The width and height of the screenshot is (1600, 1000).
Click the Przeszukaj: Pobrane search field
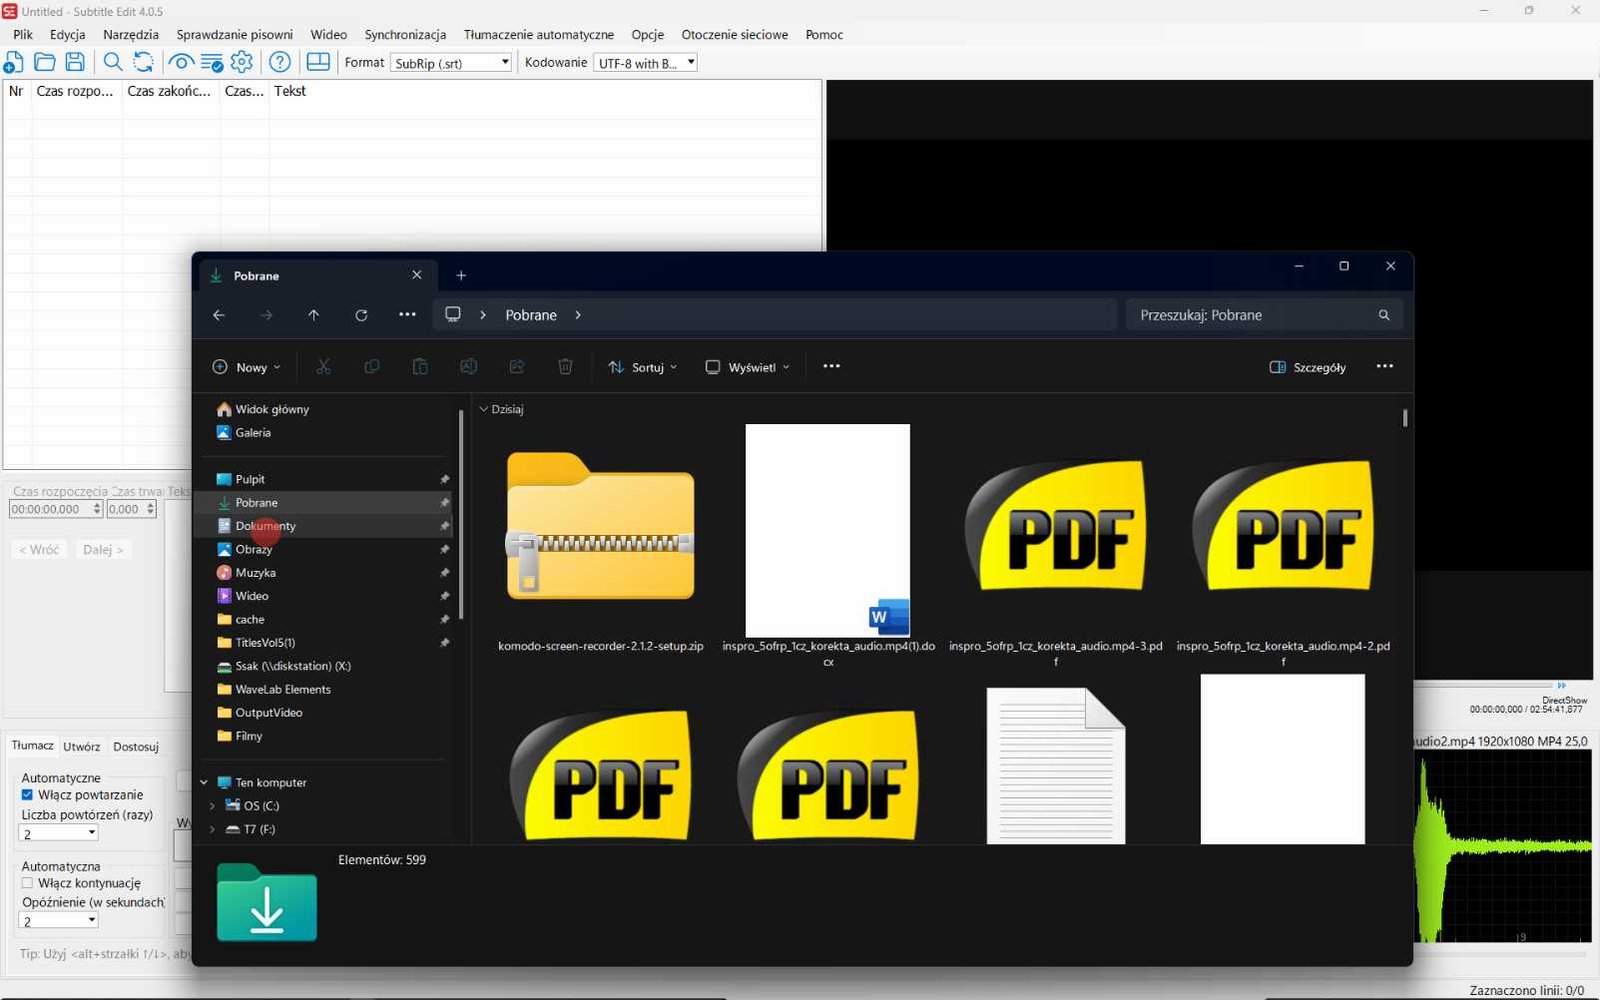pyautogui.click(x=1263, y=315)
